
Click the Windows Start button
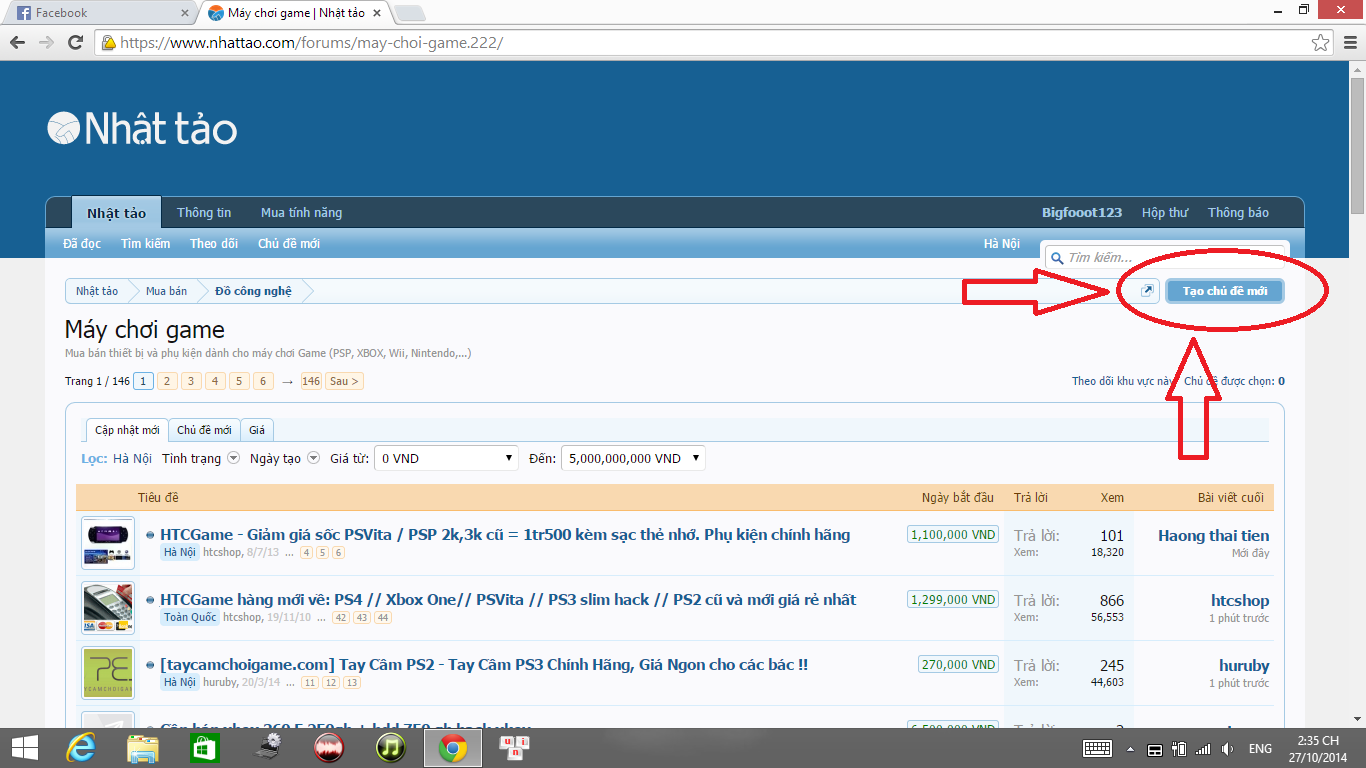pyautogui.click(x=24, y=748)
